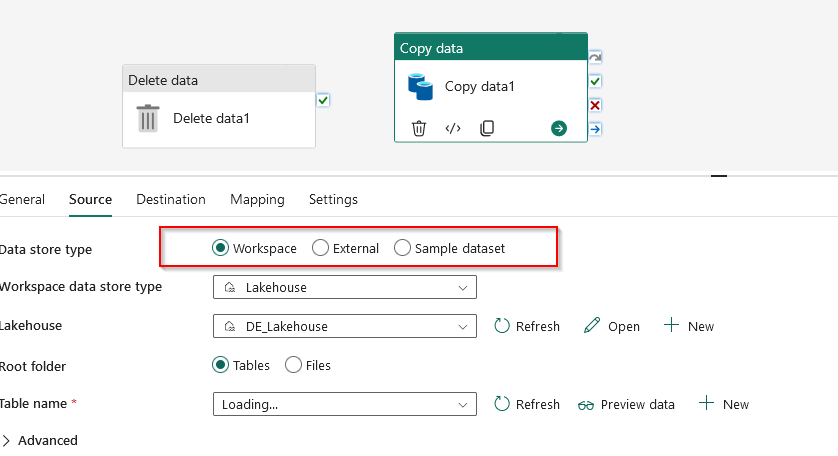Refresh the Table name list

click(x=527, y=404)
